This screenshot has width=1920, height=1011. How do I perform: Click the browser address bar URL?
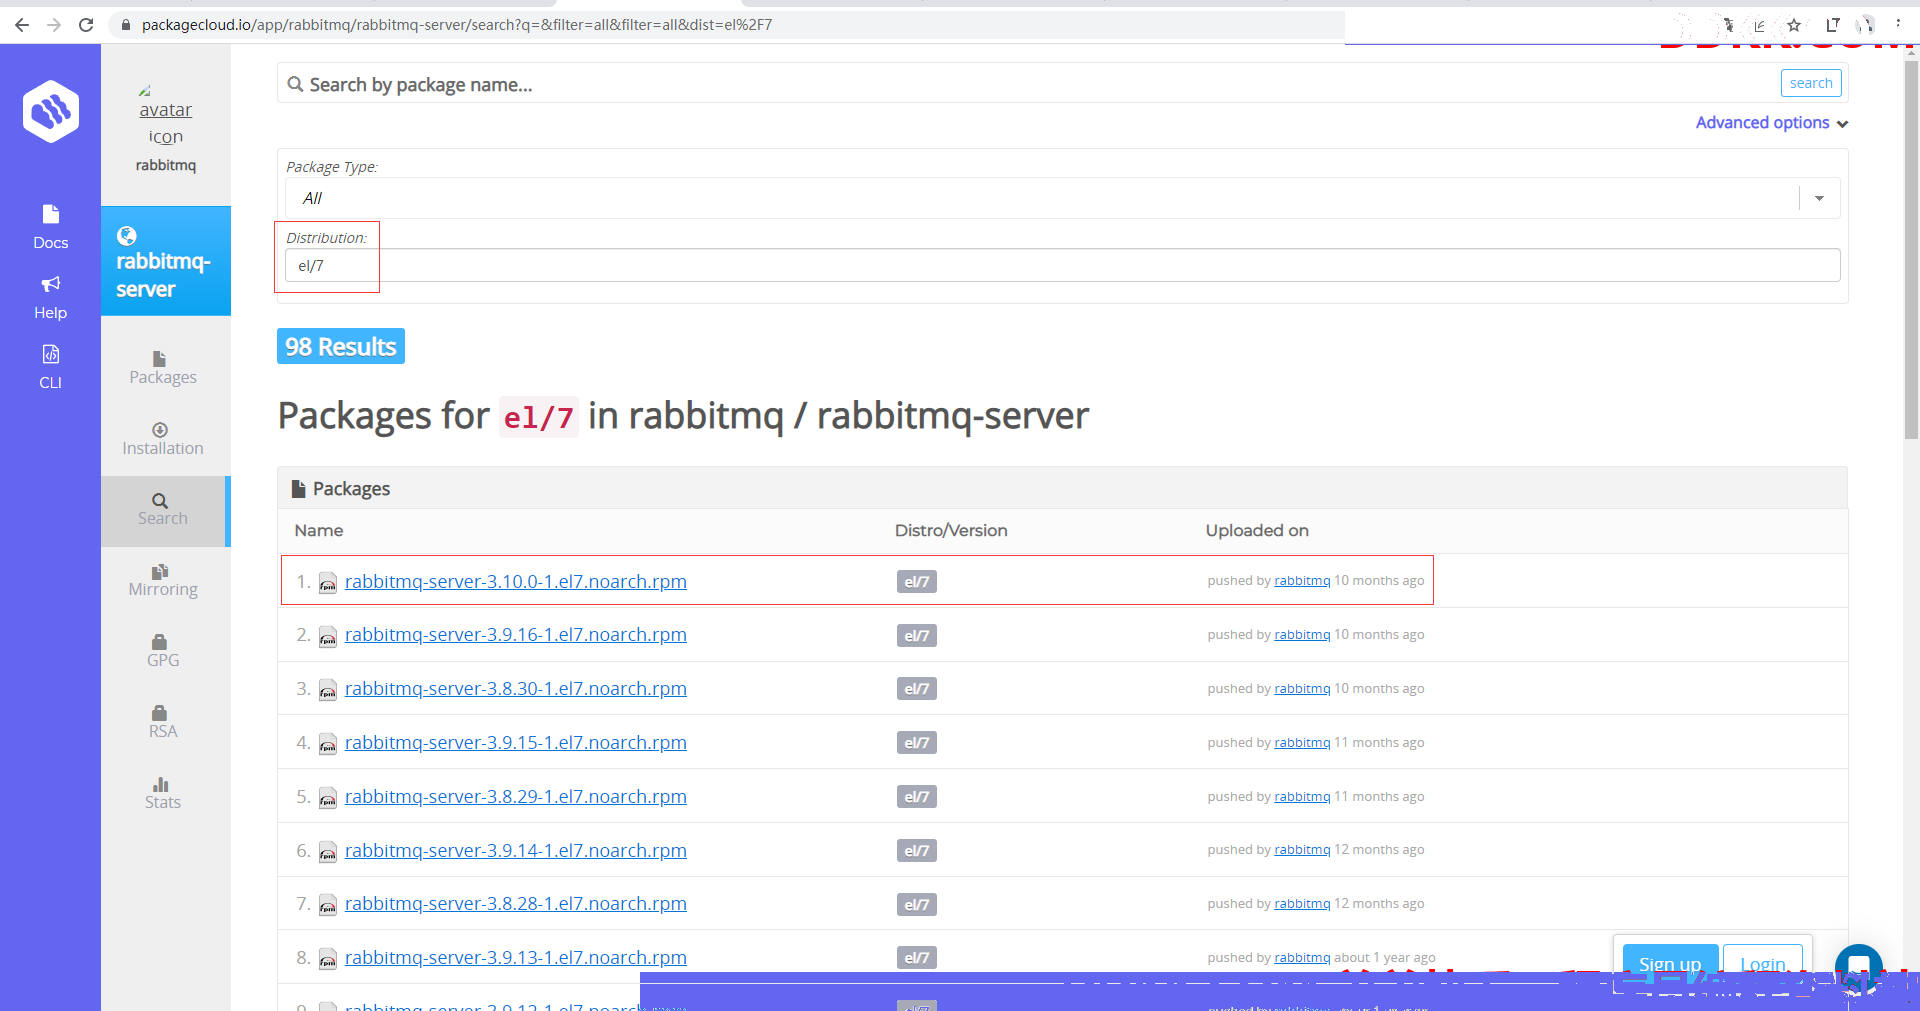click(x=457, y=25)
